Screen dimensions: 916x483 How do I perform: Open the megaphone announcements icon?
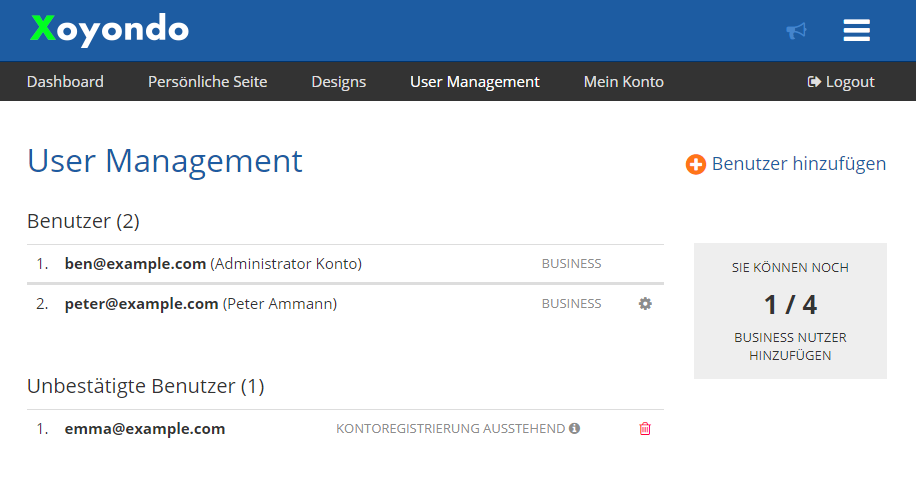(796, 30)
